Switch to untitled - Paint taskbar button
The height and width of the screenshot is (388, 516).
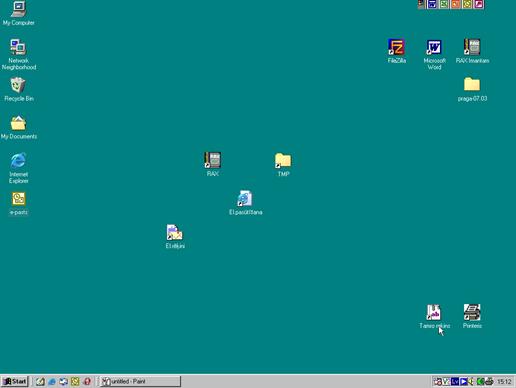pyautogui.click(x=140, y=381)
